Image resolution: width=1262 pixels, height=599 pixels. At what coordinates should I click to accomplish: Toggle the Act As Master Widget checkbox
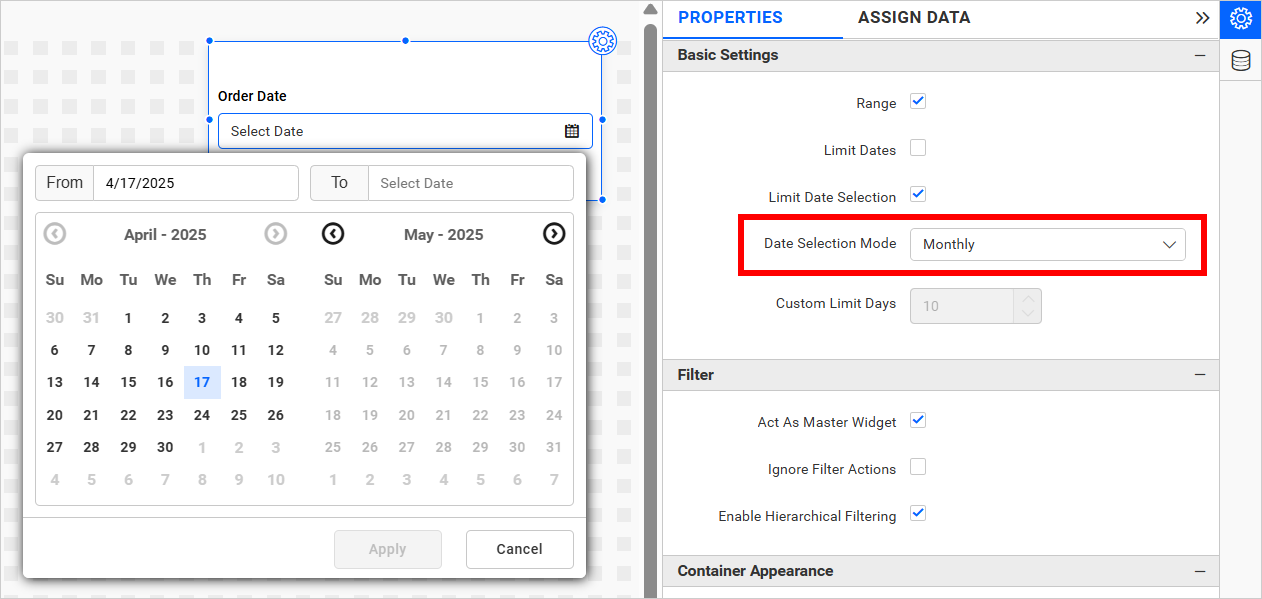point(918,421)
